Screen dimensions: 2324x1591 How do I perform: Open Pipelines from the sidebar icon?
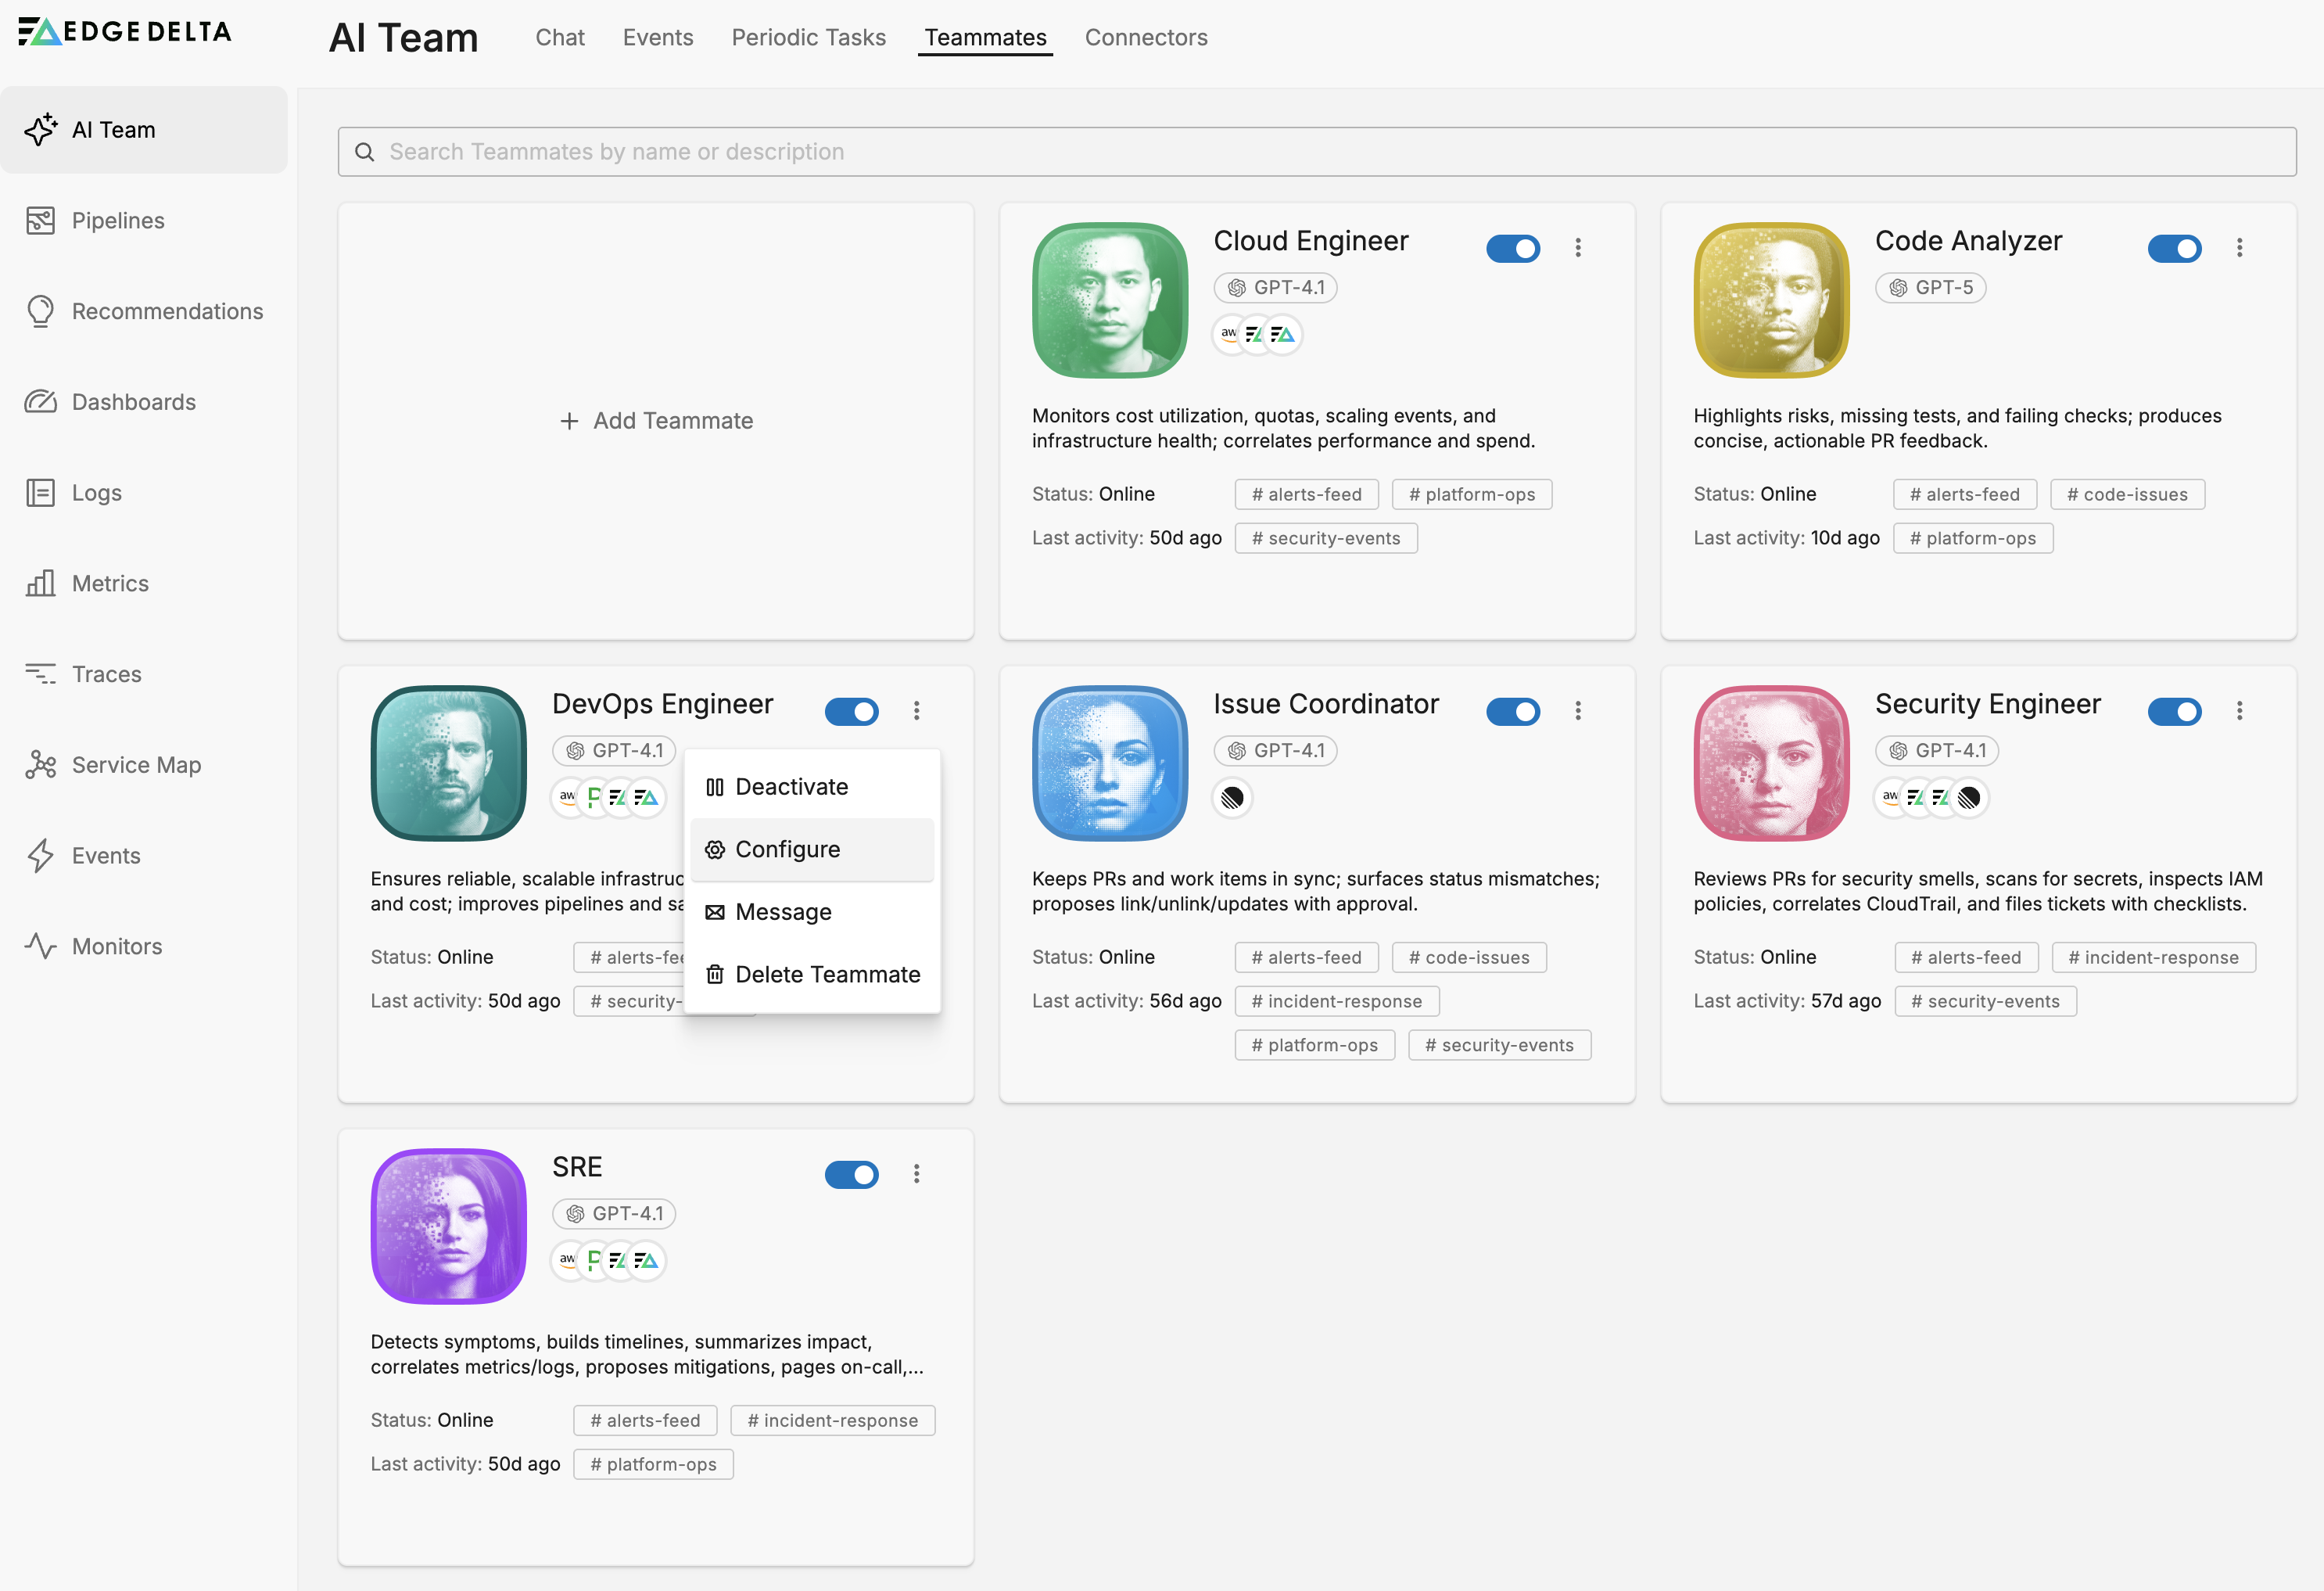(x=40, y=220)
